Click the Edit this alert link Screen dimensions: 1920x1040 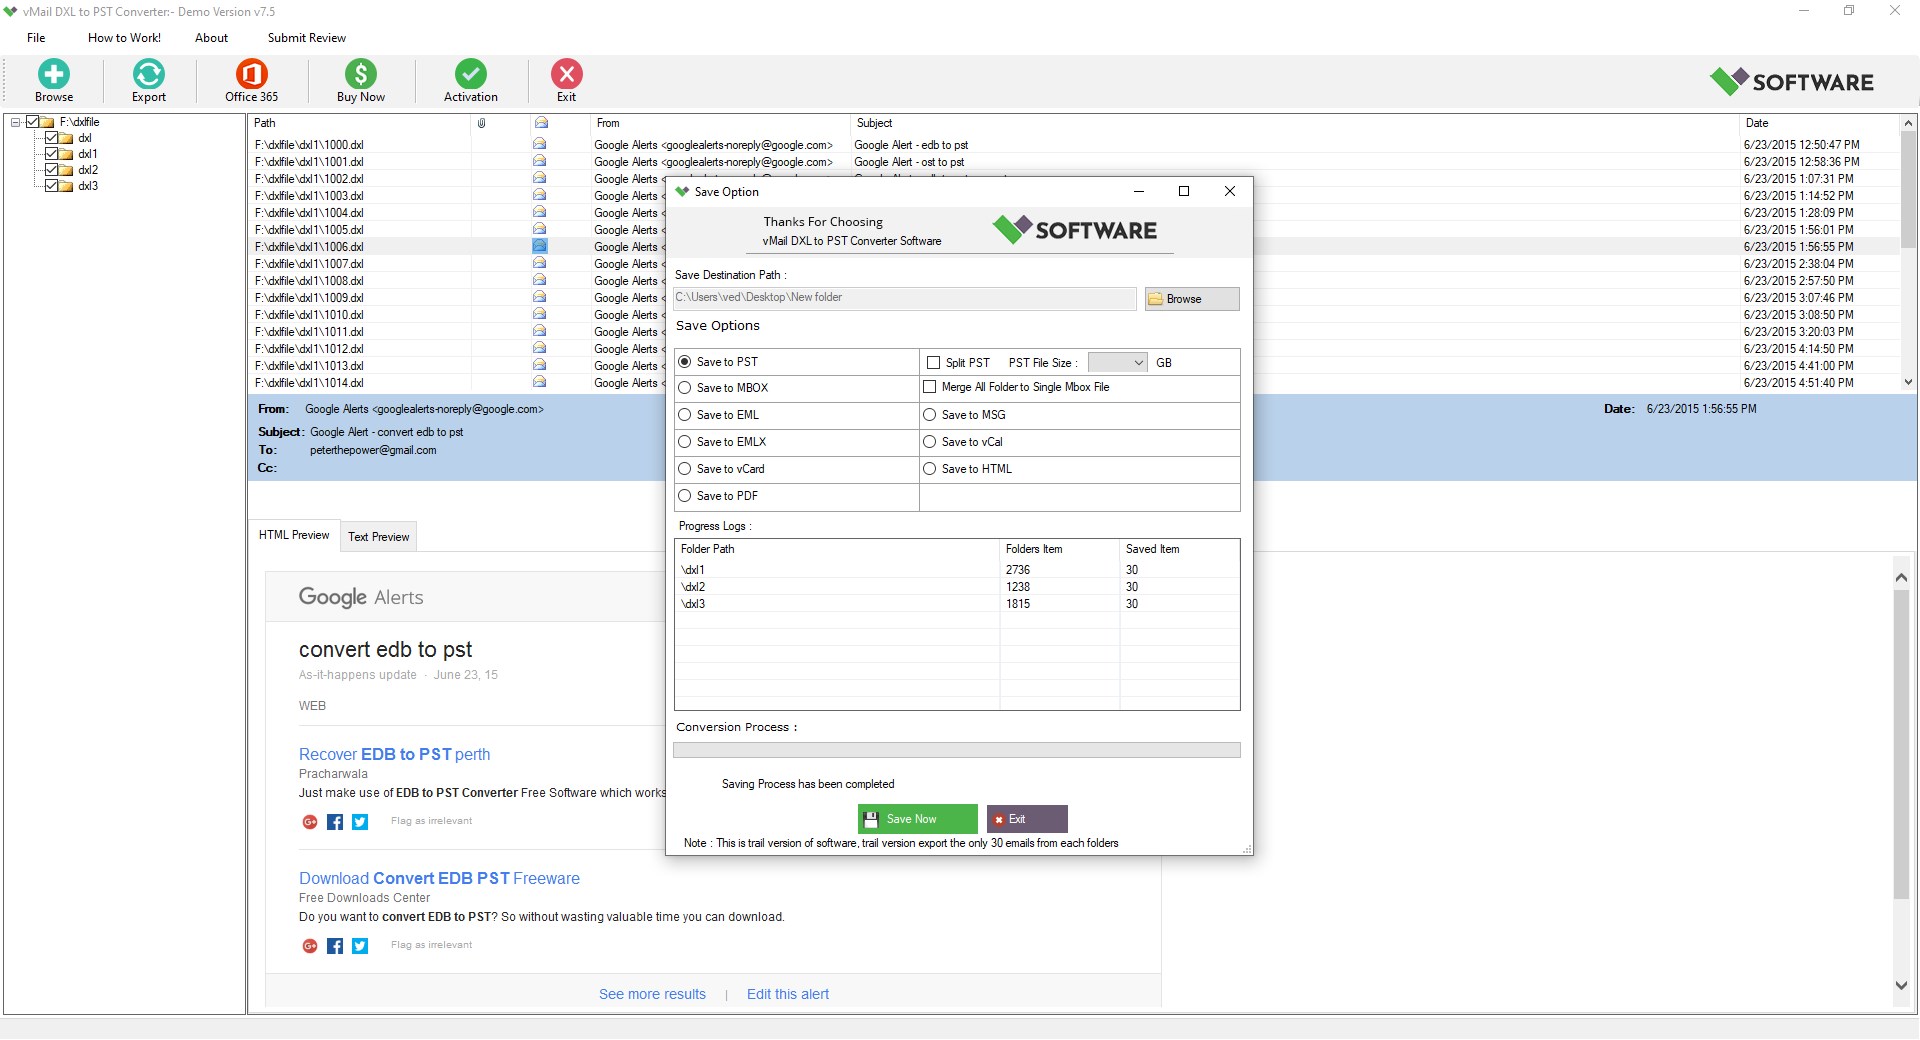pos(788,994)
